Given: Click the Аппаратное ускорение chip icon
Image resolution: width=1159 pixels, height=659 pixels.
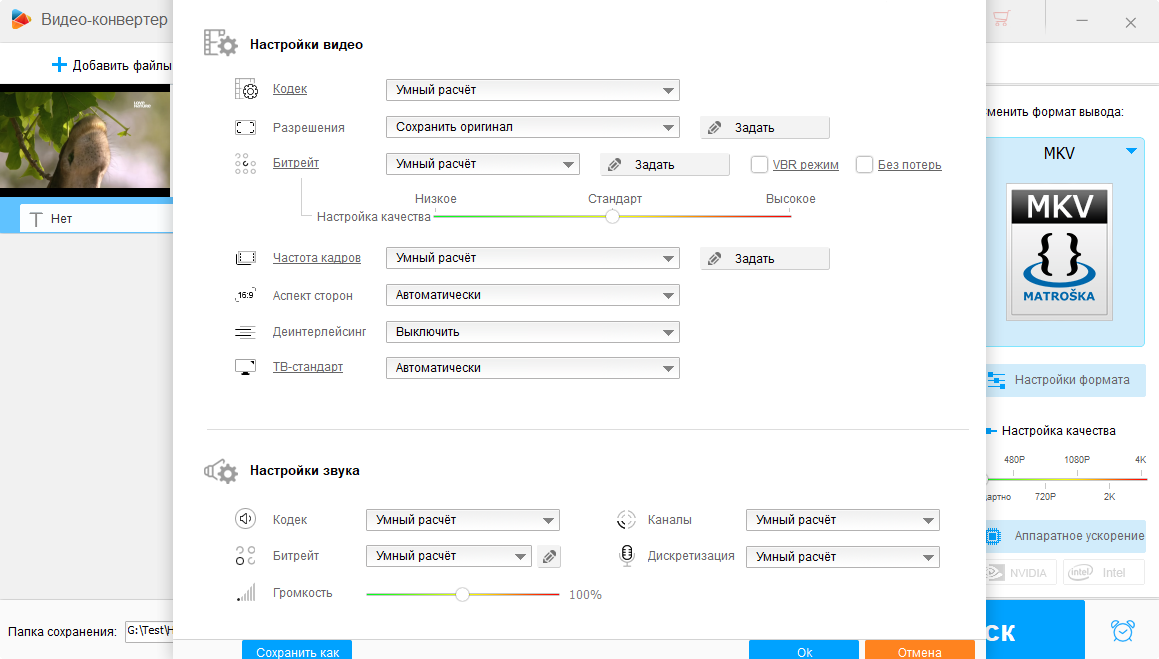Looking at the screenshot, I should point(994,536).
